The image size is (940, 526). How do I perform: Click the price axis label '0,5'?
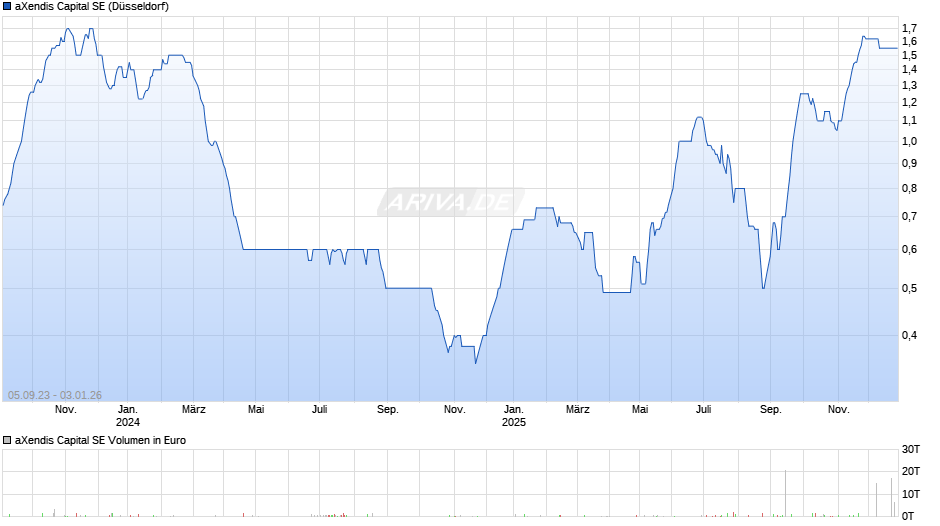click(x=909, y=288)
